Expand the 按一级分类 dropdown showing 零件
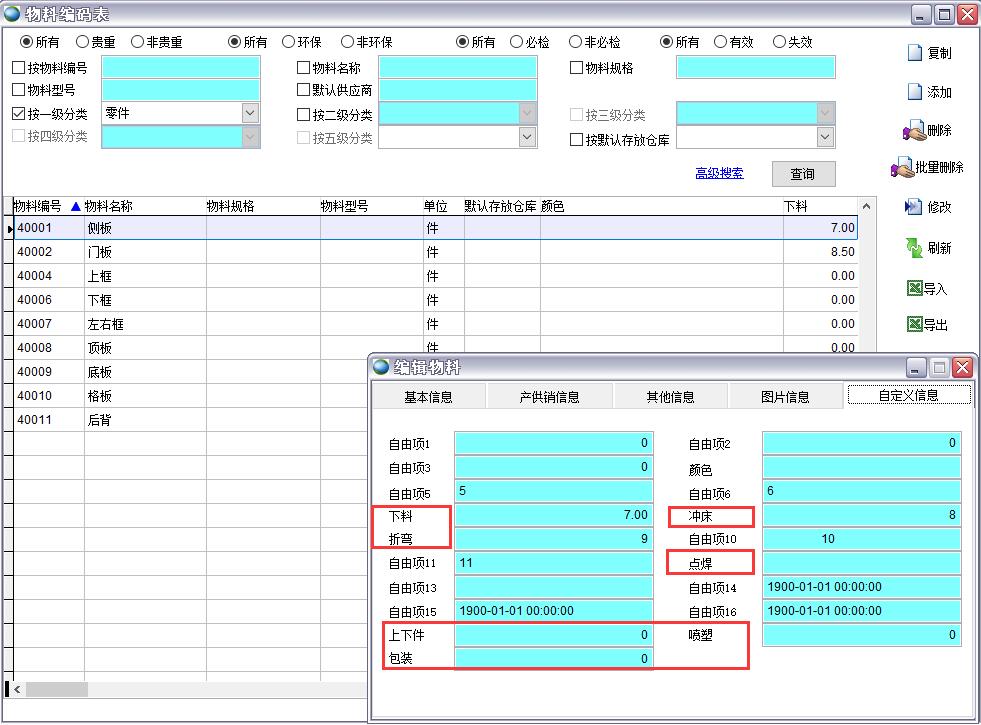 coord(250,114)
